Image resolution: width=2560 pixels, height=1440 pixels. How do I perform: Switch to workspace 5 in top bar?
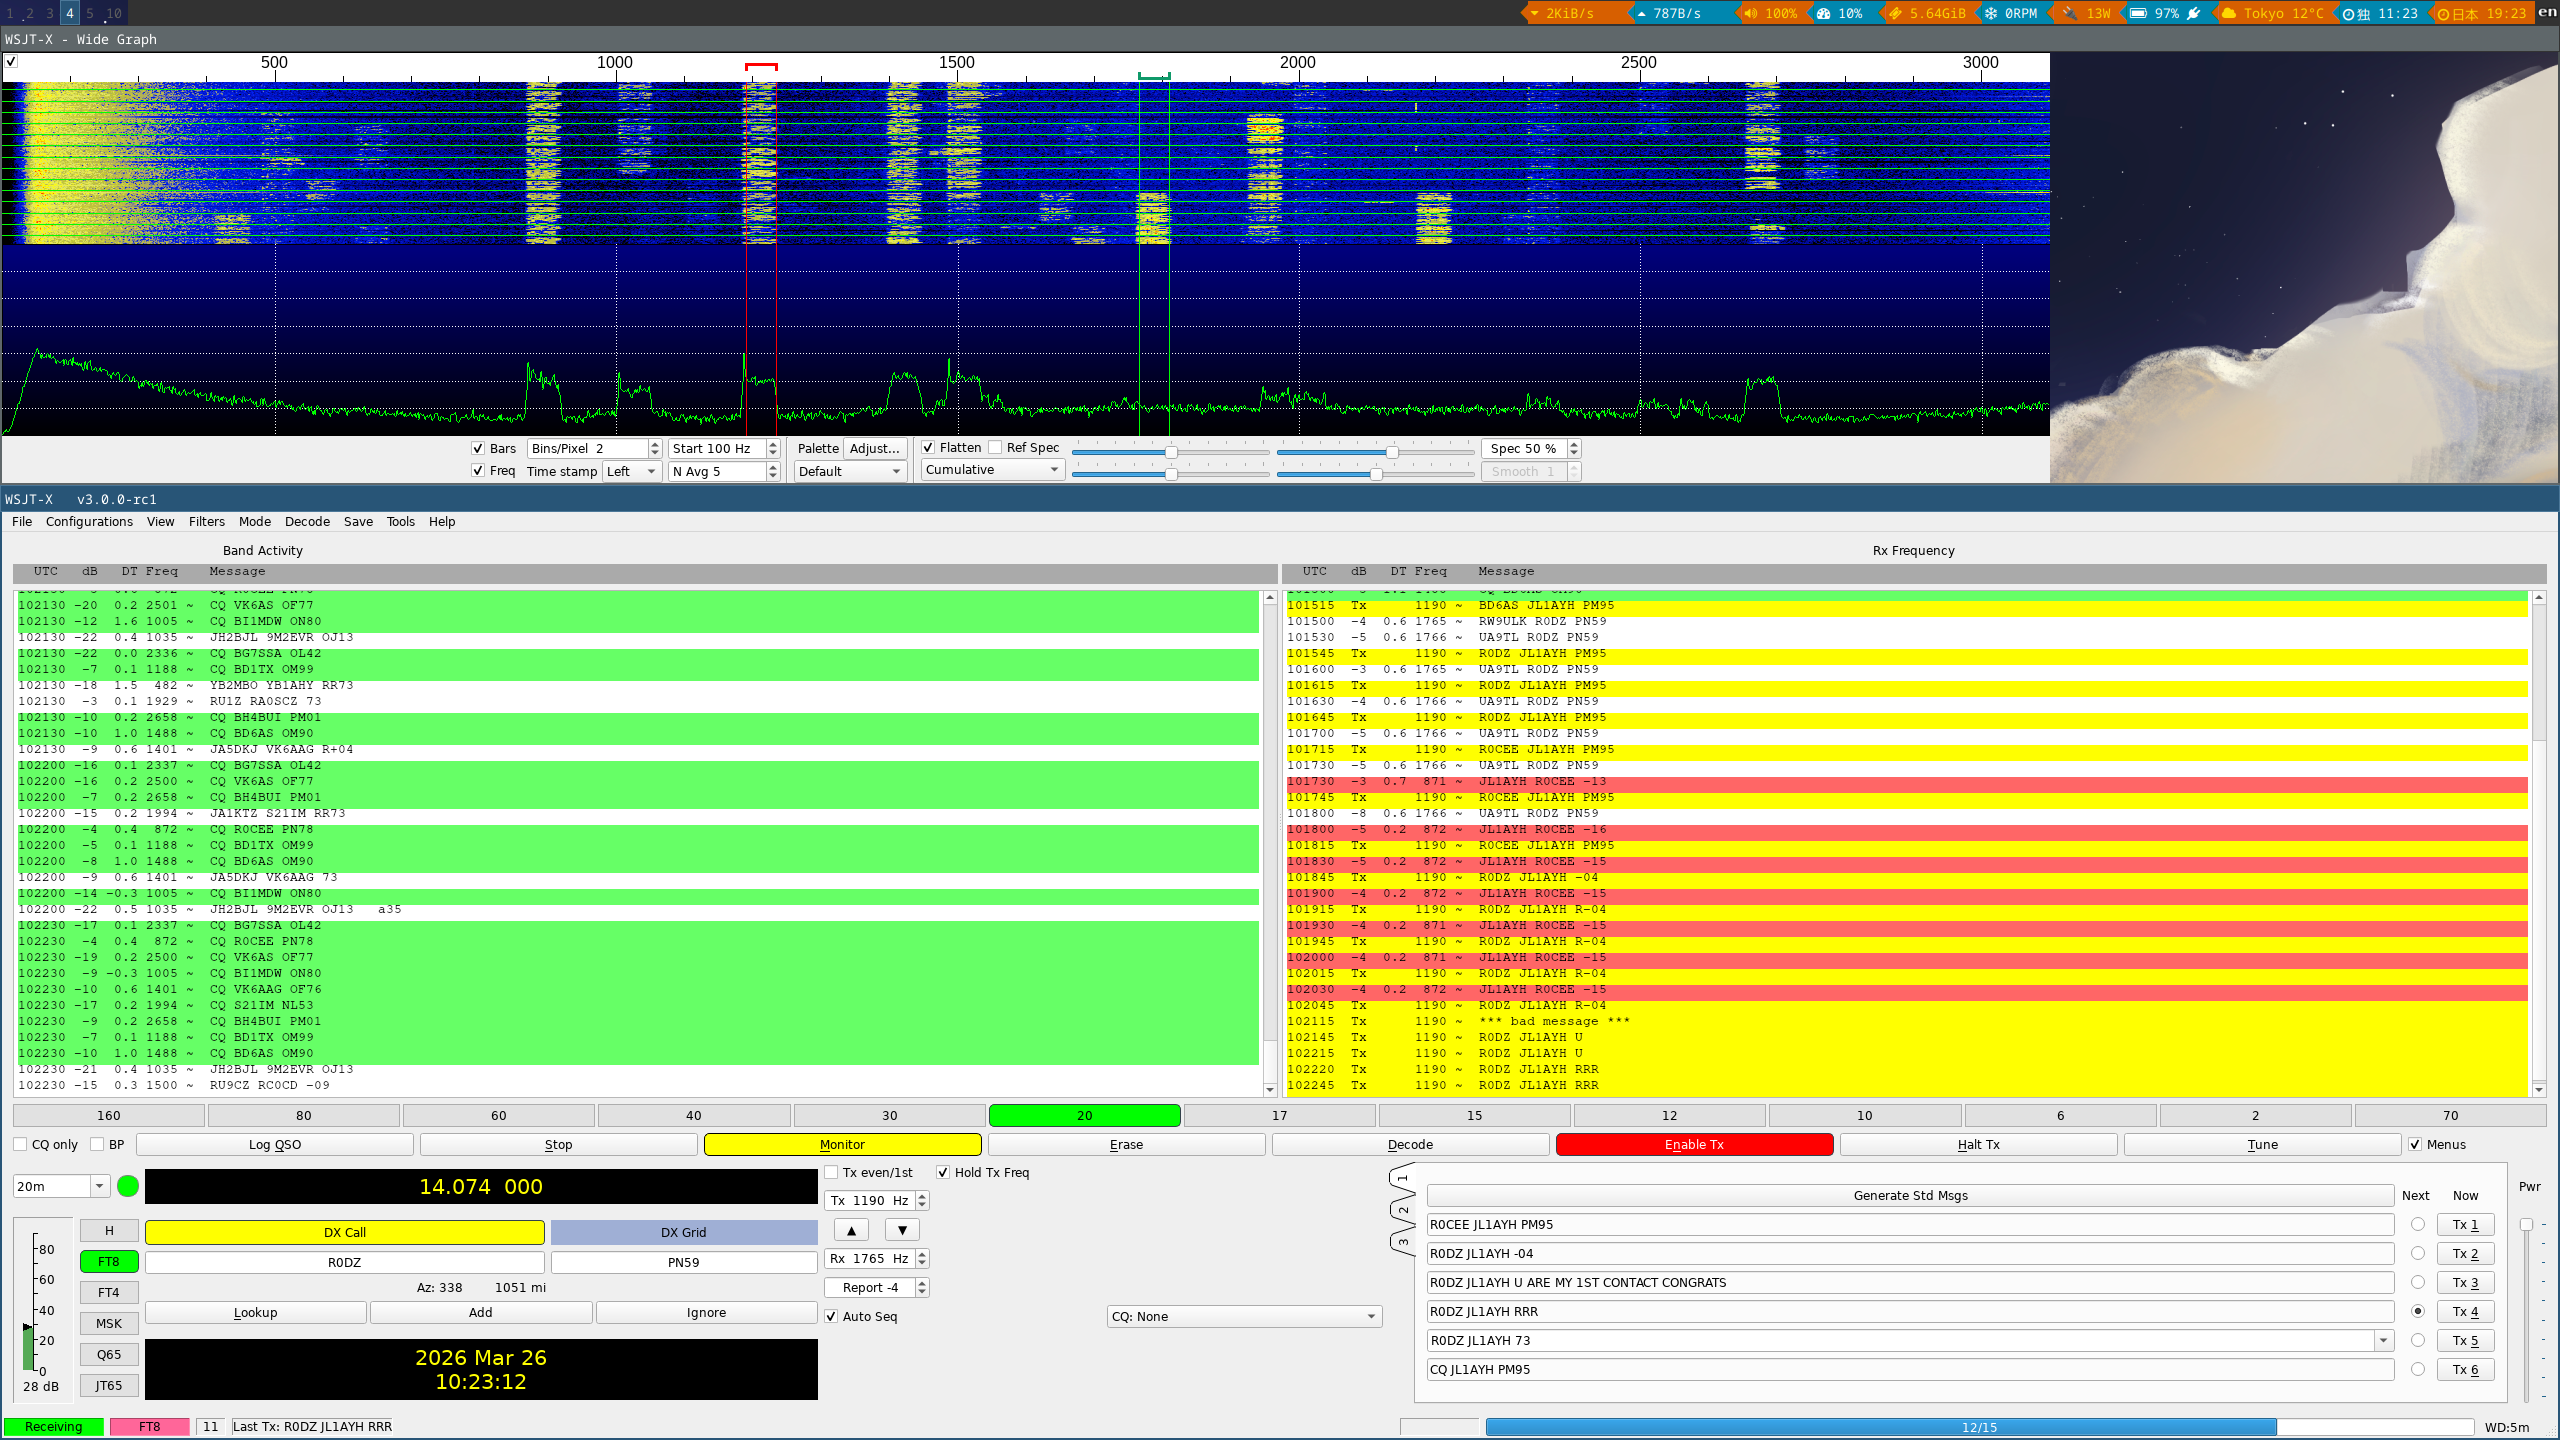click(x=90, y=13)
